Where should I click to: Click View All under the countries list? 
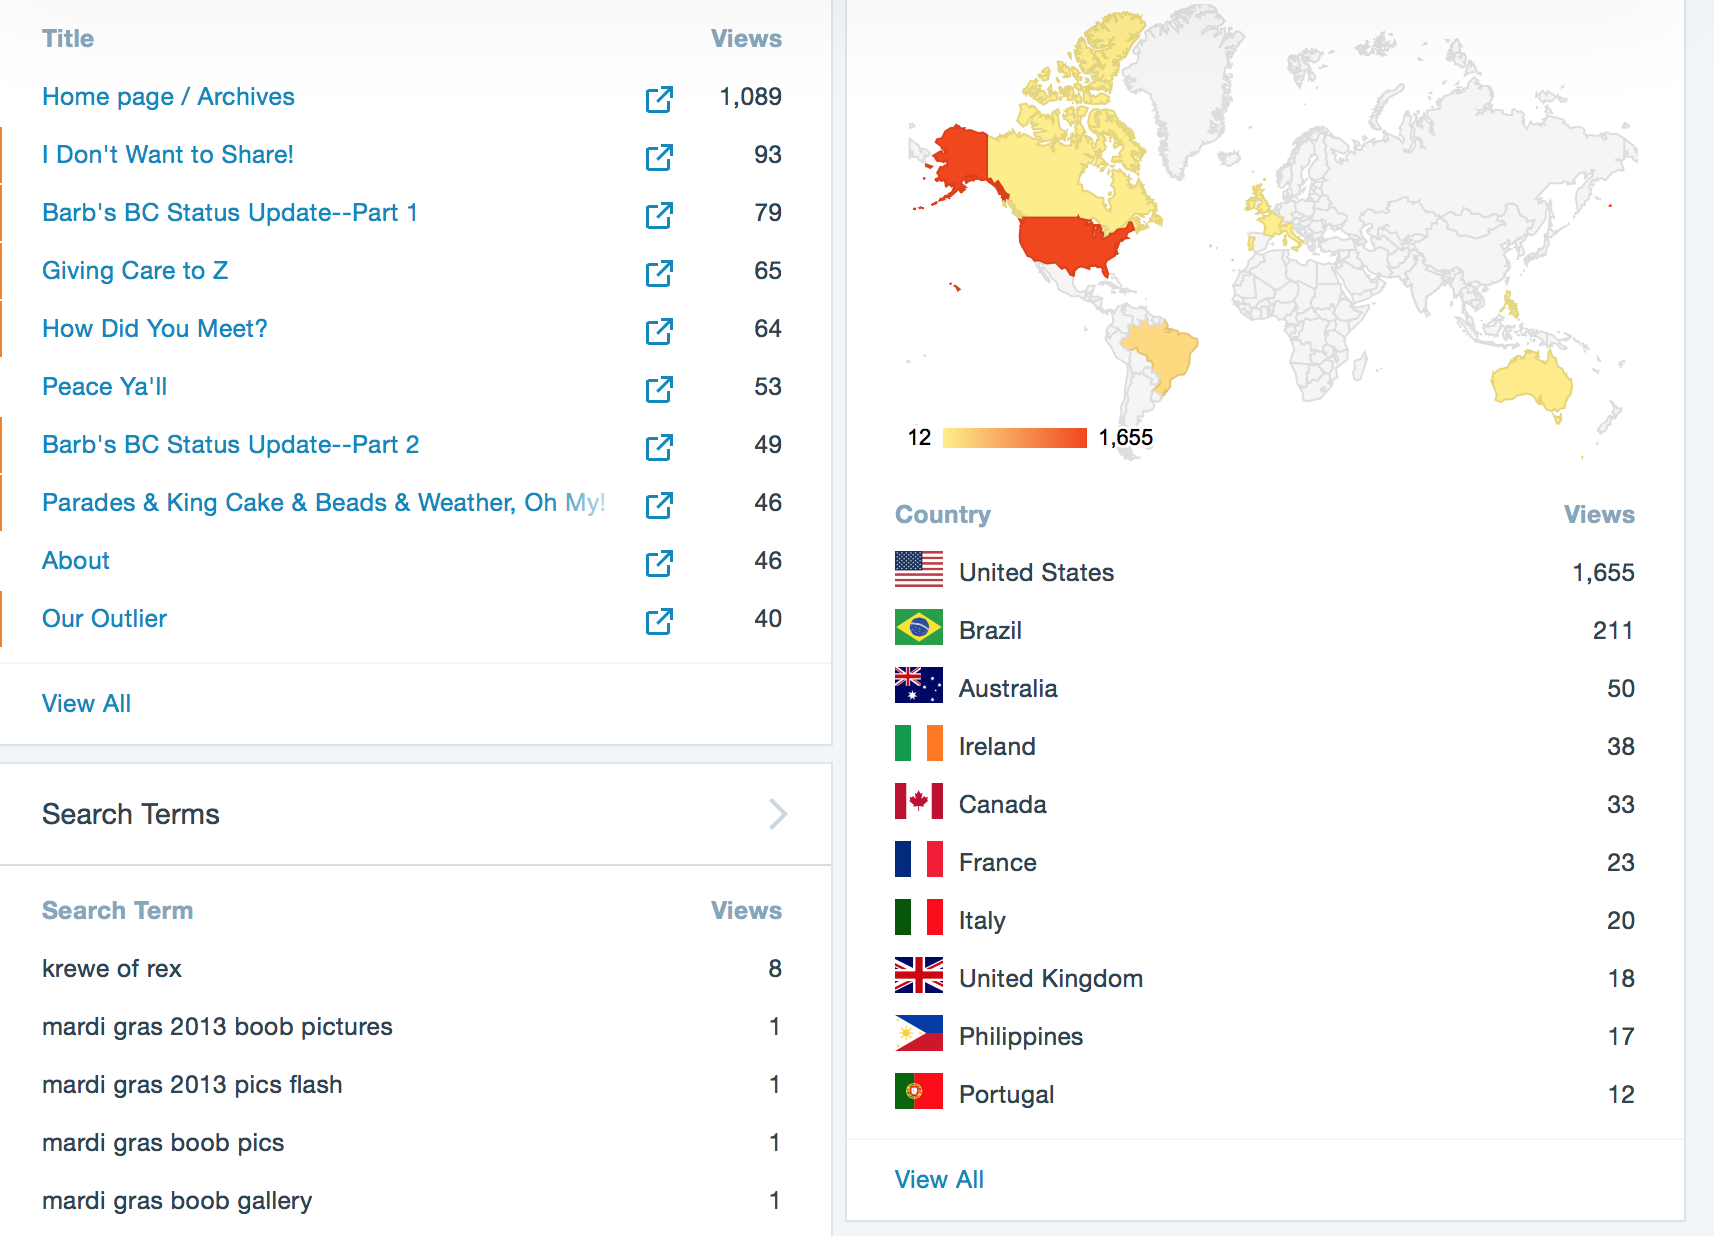(939, 1179)
